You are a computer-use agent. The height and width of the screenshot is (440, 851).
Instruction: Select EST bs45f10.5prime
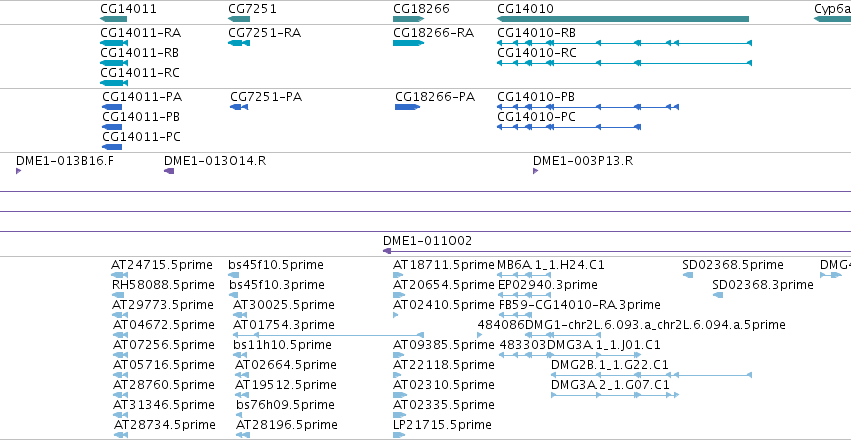point(276,265)
